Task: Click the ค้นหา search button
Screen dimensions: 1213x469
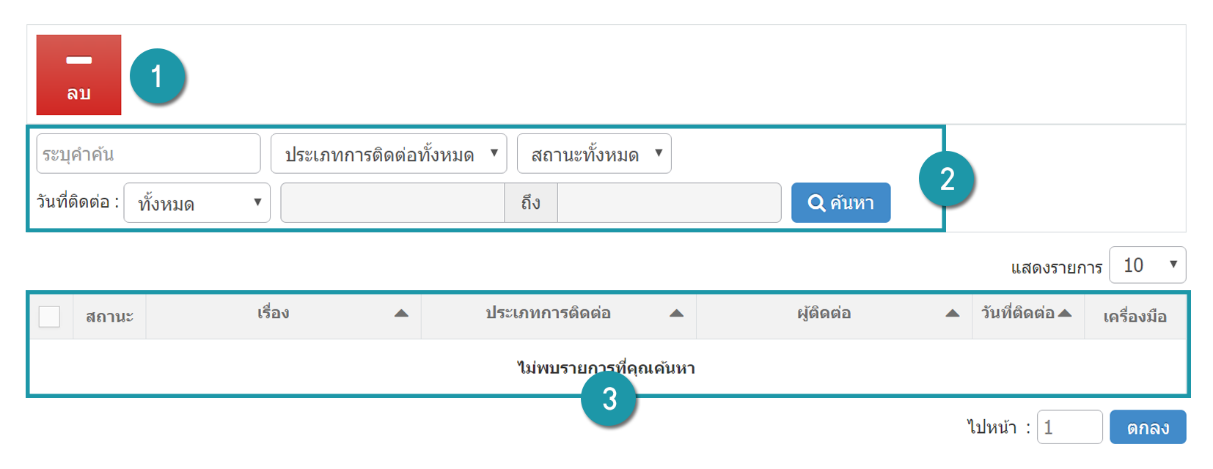Action: coord(840,203)
